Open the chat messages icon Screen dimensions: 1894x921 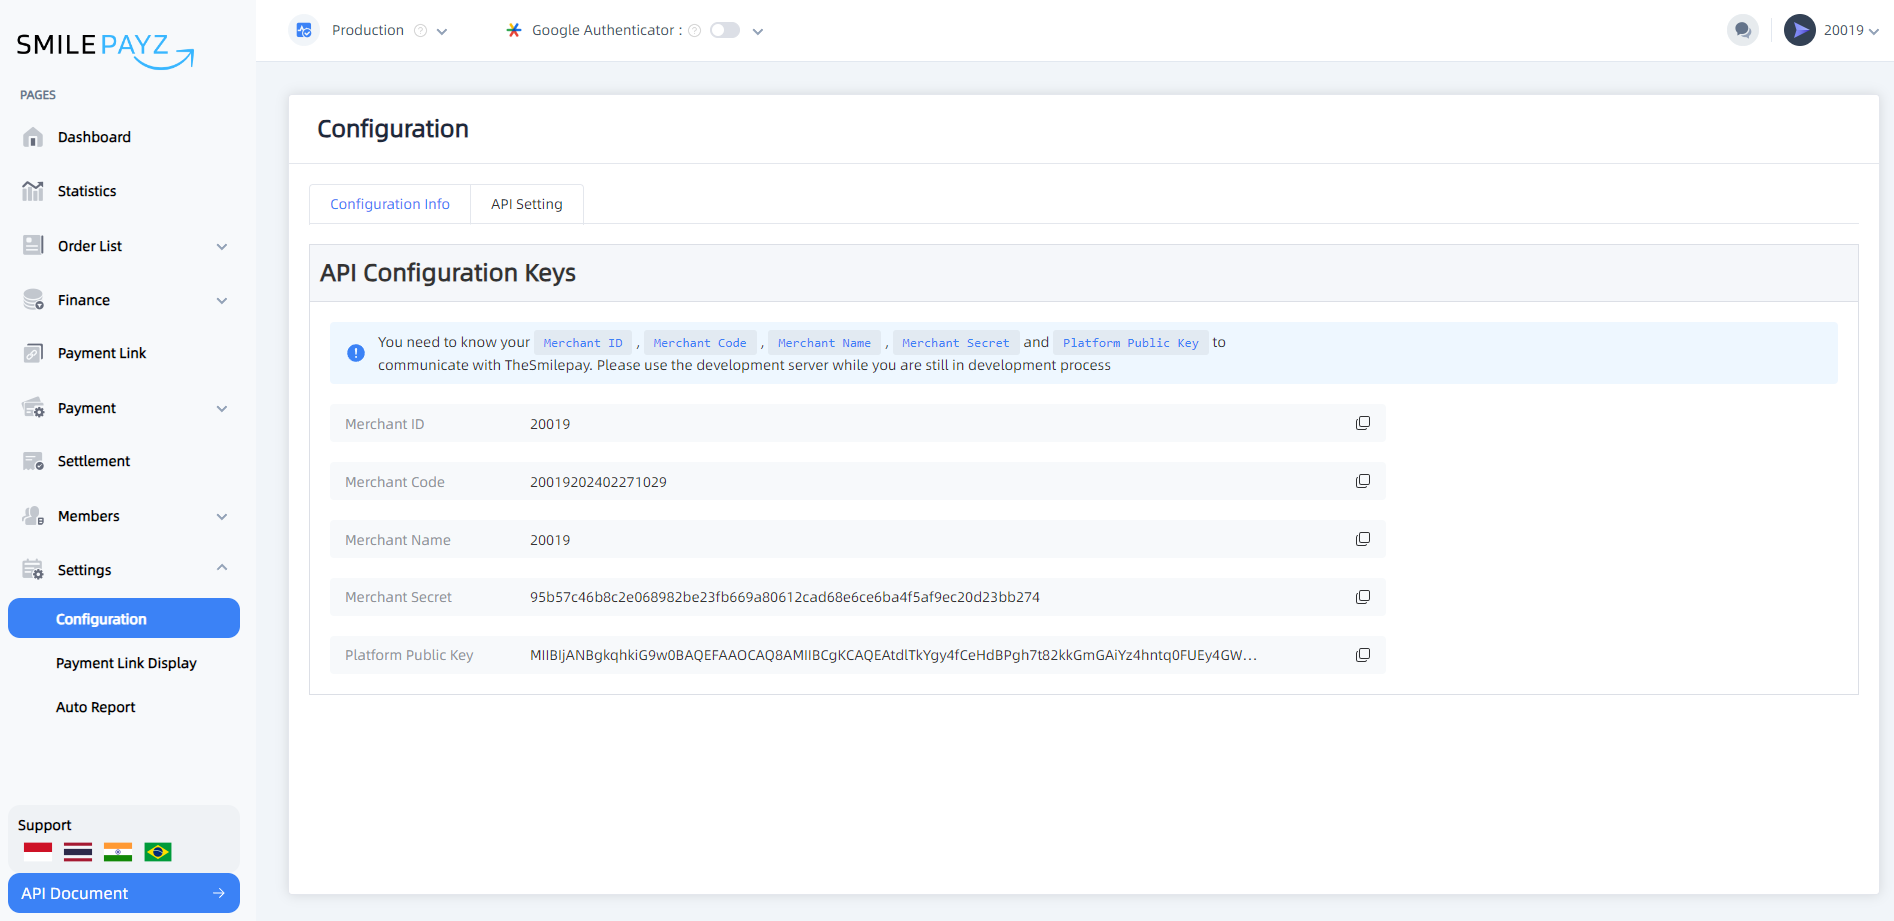(x=1743, y=30)
